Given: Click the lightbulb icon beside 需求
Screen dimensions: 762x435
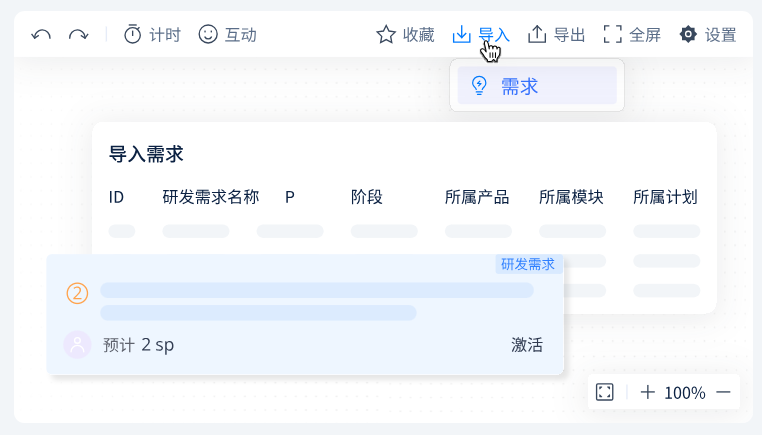Looking at the screenshot, I should 479,86.
